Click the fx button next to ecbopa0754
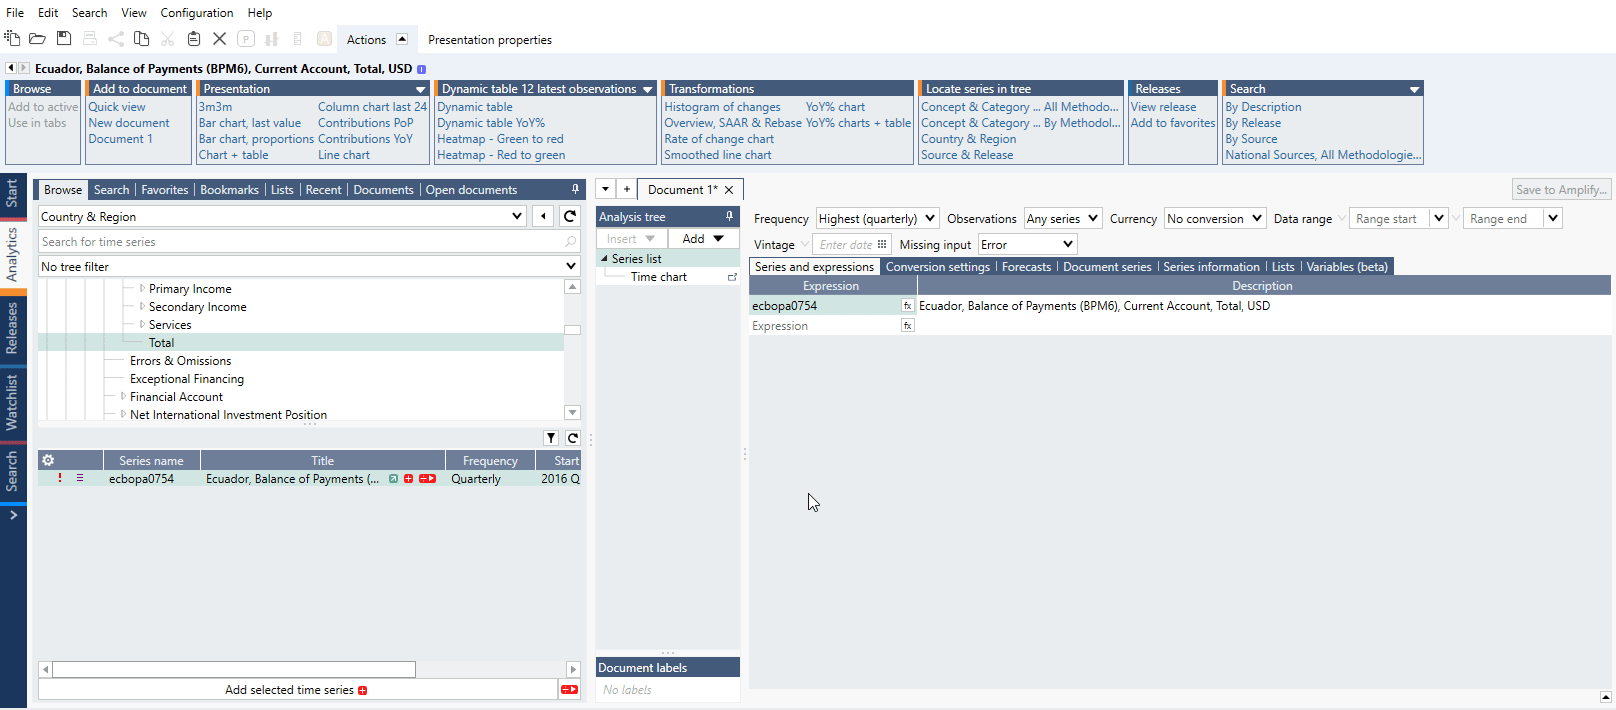Image resolution: width=1616 pixels, height=710 pixels. 907,306
